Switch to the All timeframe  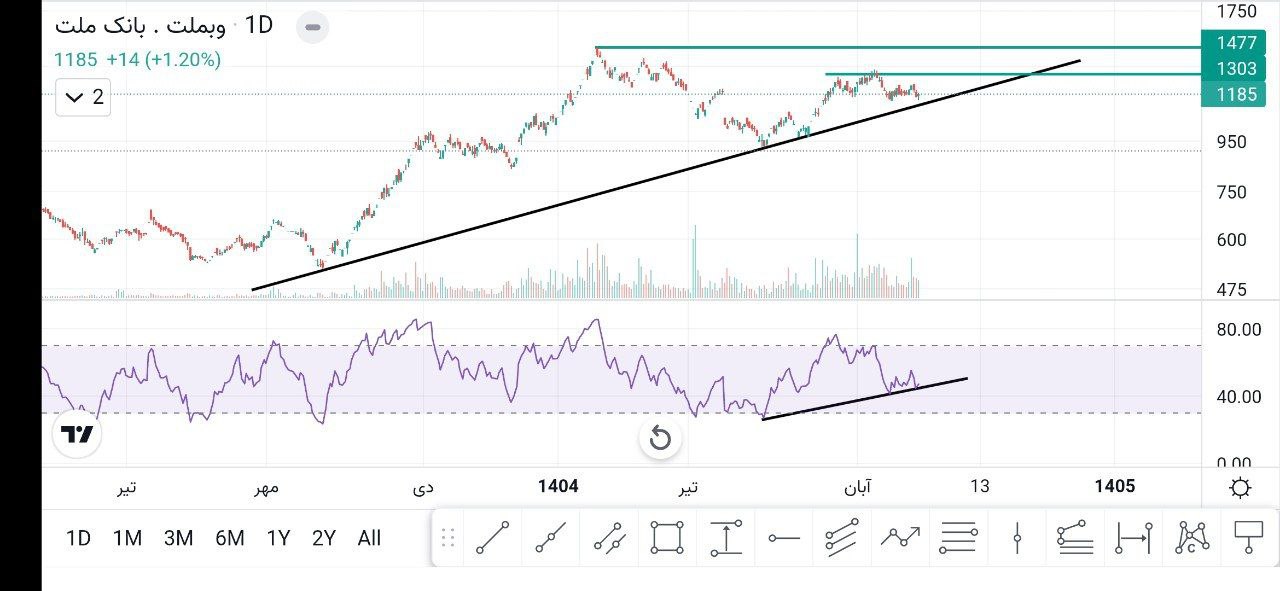tap(369, 537)
